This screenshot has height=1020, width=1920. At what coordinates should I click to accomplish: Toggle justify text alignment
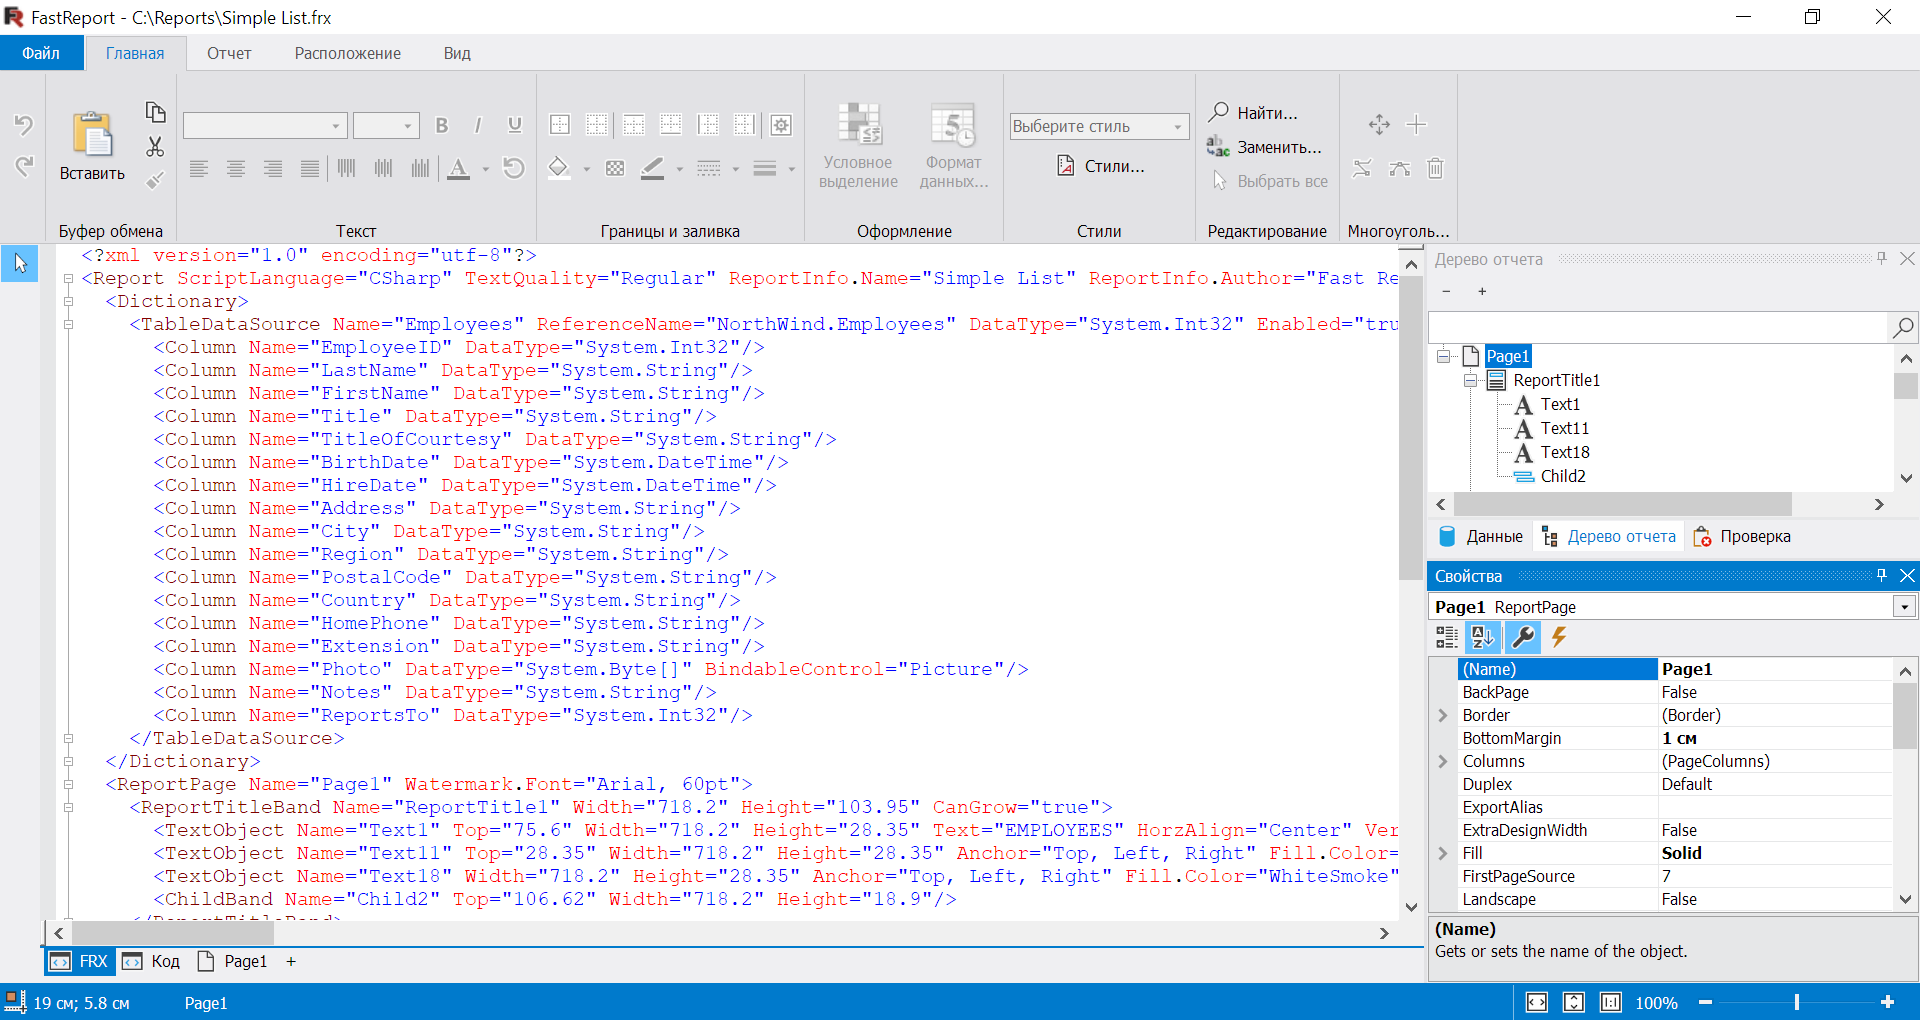(310, 168)
